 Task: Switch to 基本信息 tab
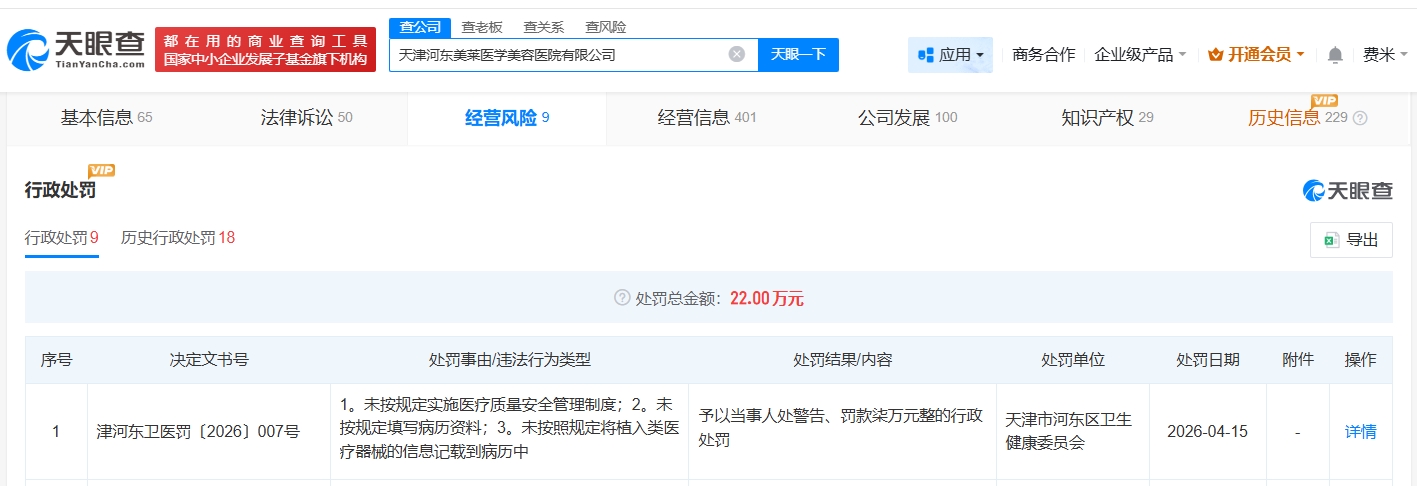point(107,118)
